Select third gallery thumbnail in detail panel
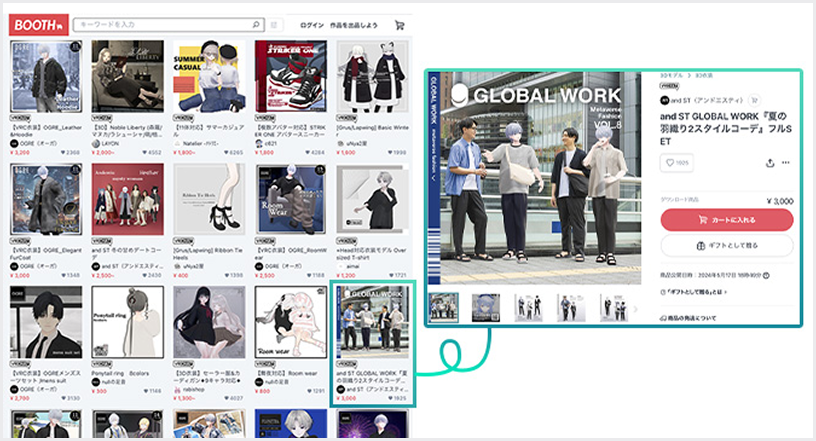Screen dimensions: 816x441 [x=529, y=308]
